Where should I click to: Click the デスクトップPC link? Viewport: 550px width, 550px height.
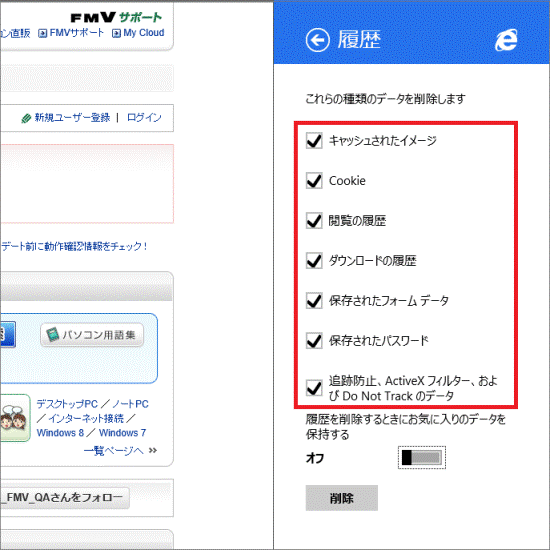(x=67, y=404)
